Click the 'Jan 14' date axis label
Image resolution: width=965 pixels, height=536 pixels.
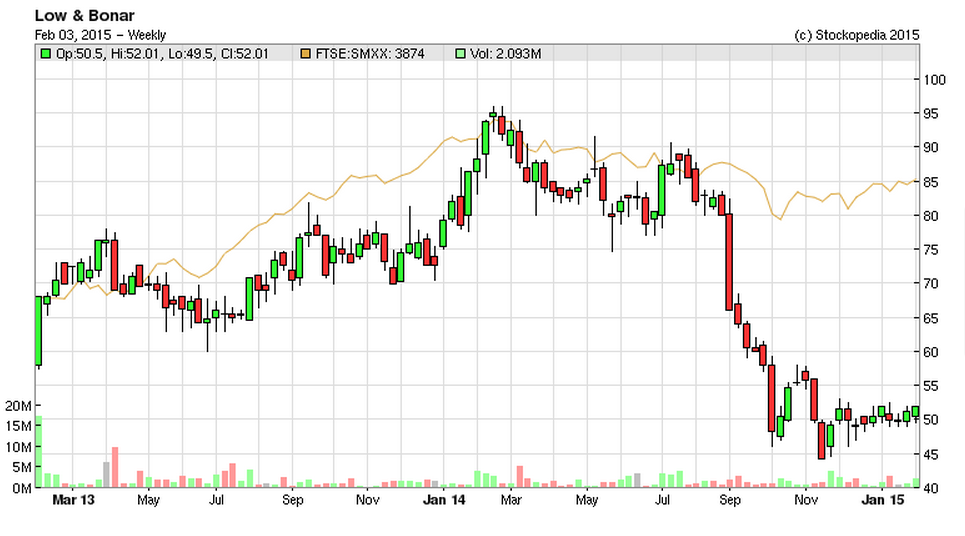click(444, 500)
